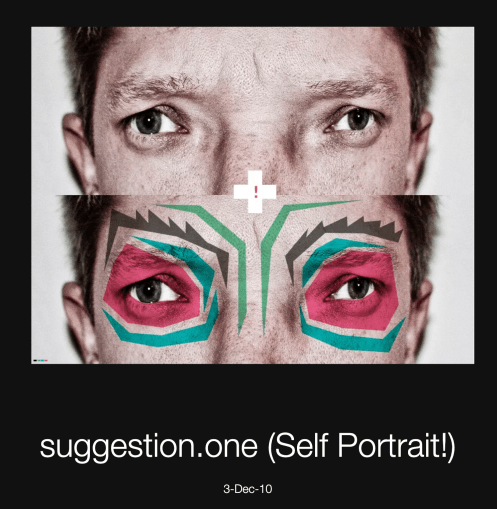Click the right natural eyebrow in upper photo
The height and width of the screenshot is (509, 497).
click(353, 87)
